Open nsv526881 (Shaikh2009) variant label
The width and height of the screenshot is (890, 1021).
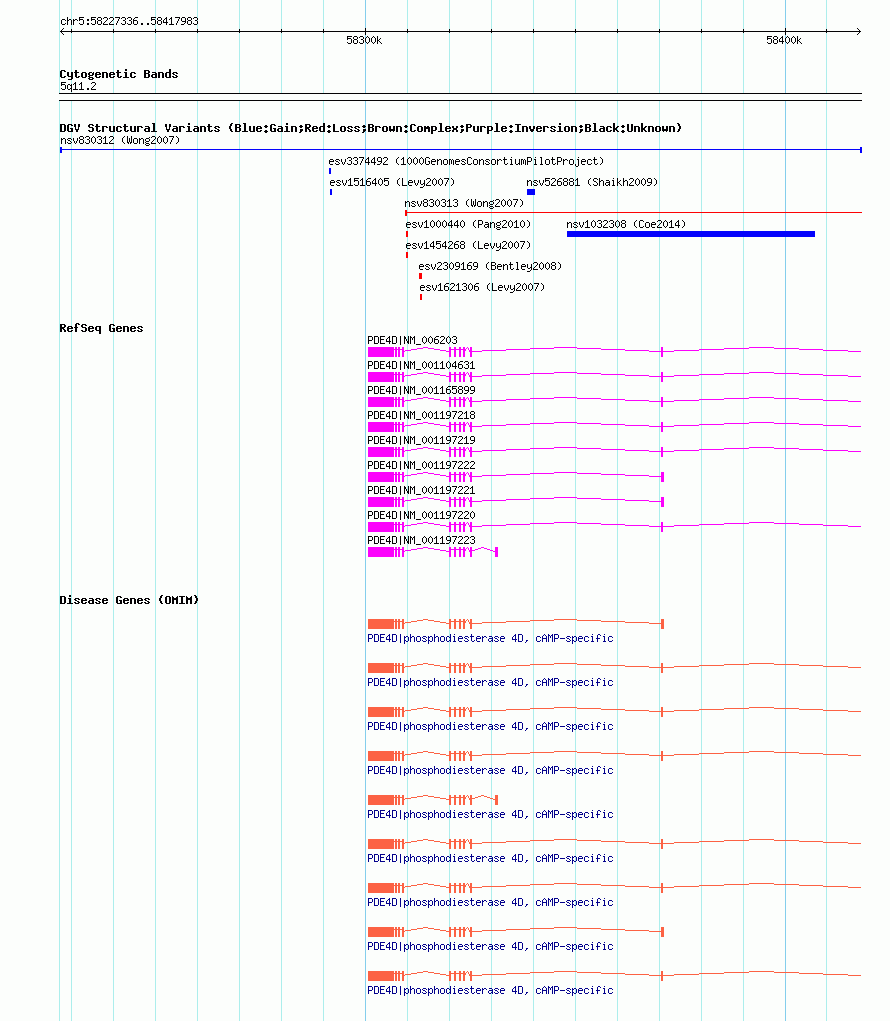(592, 182)
